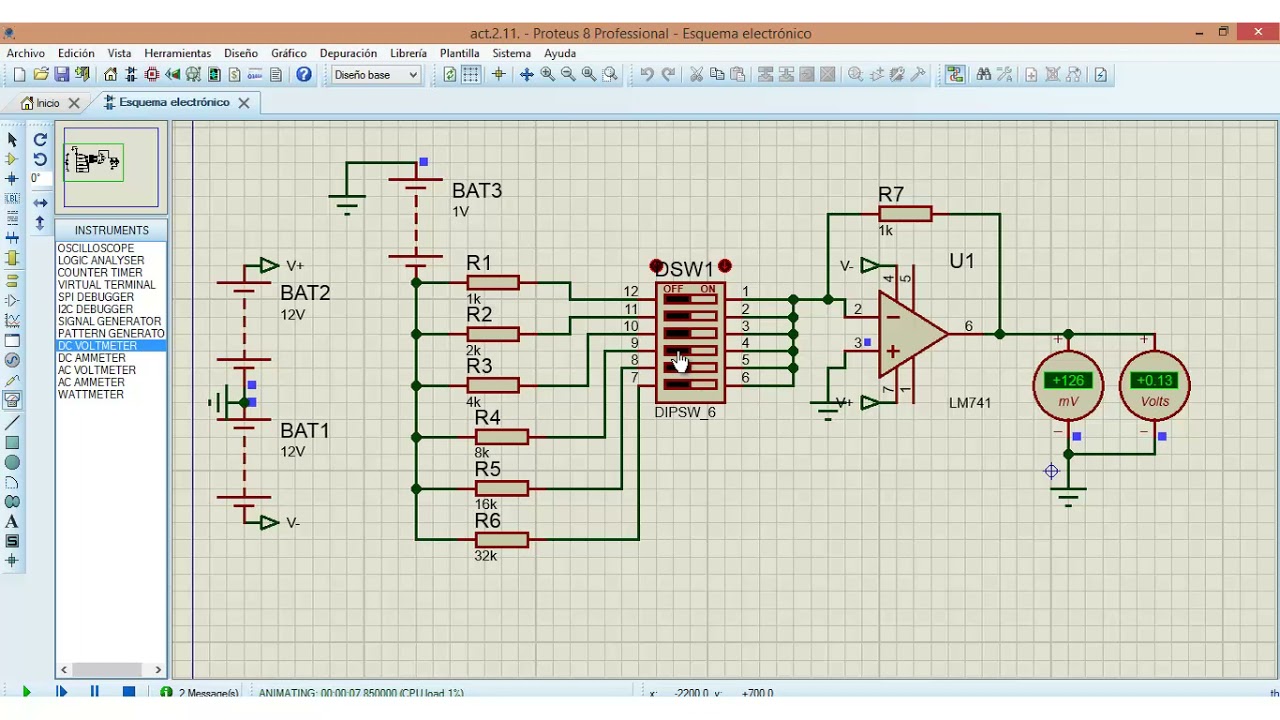This screenshot has height=720, width=1280.
Task: Click the zoom in magnifier icon
Action: point(547,75)
